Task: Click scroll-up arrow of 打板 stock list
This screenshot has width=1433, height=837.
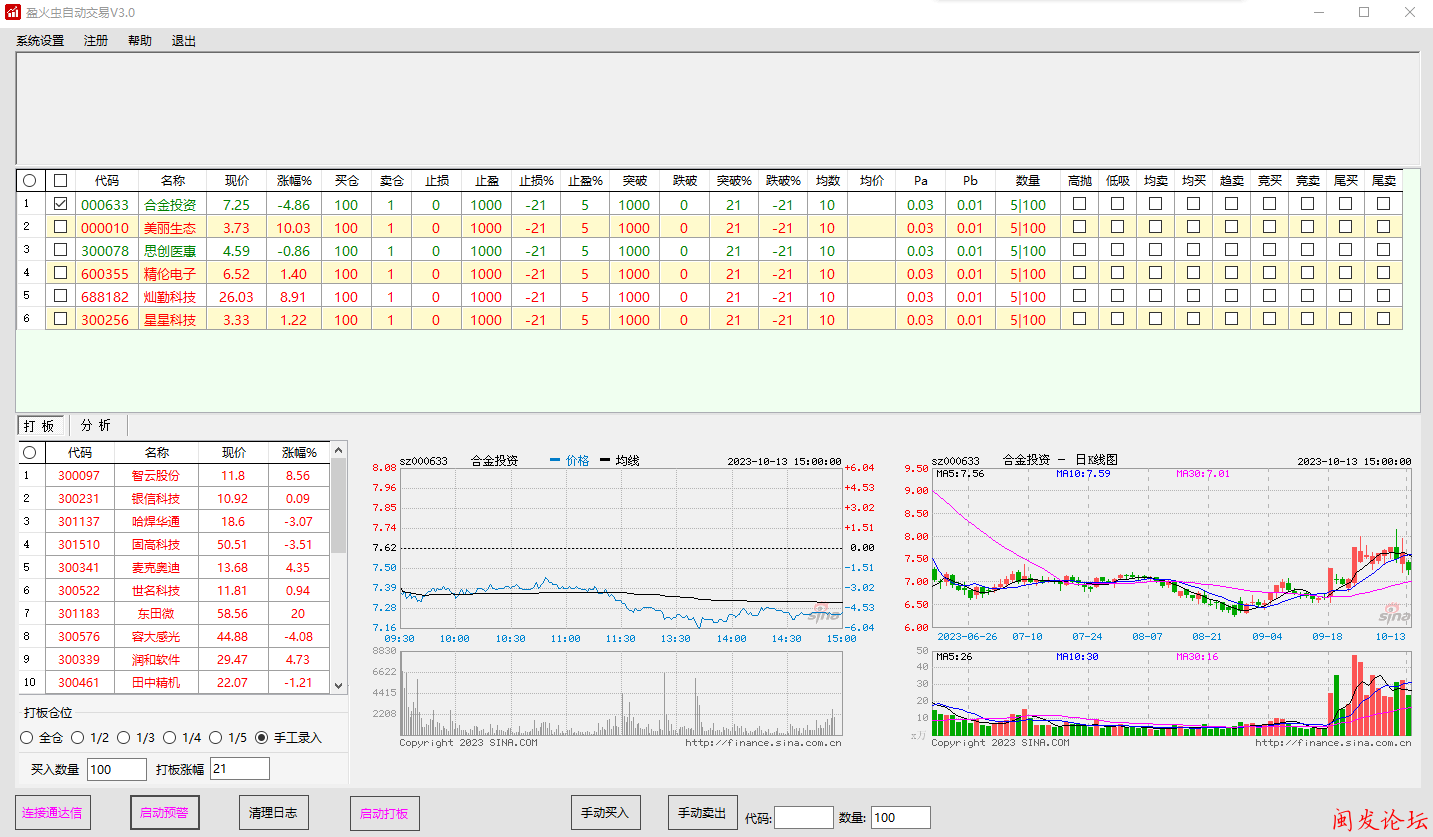Action: 338,451
